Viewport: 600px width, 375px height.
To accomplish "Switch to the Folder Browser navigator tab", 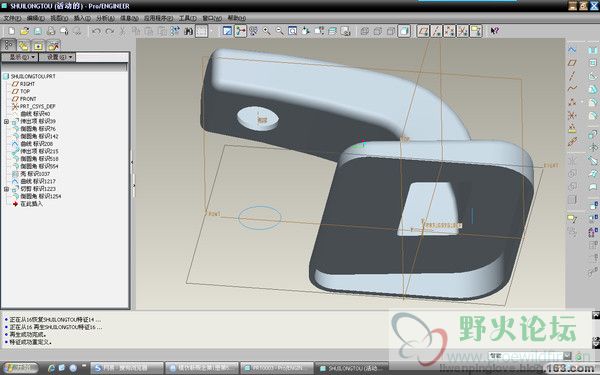I will click(23, 46).
